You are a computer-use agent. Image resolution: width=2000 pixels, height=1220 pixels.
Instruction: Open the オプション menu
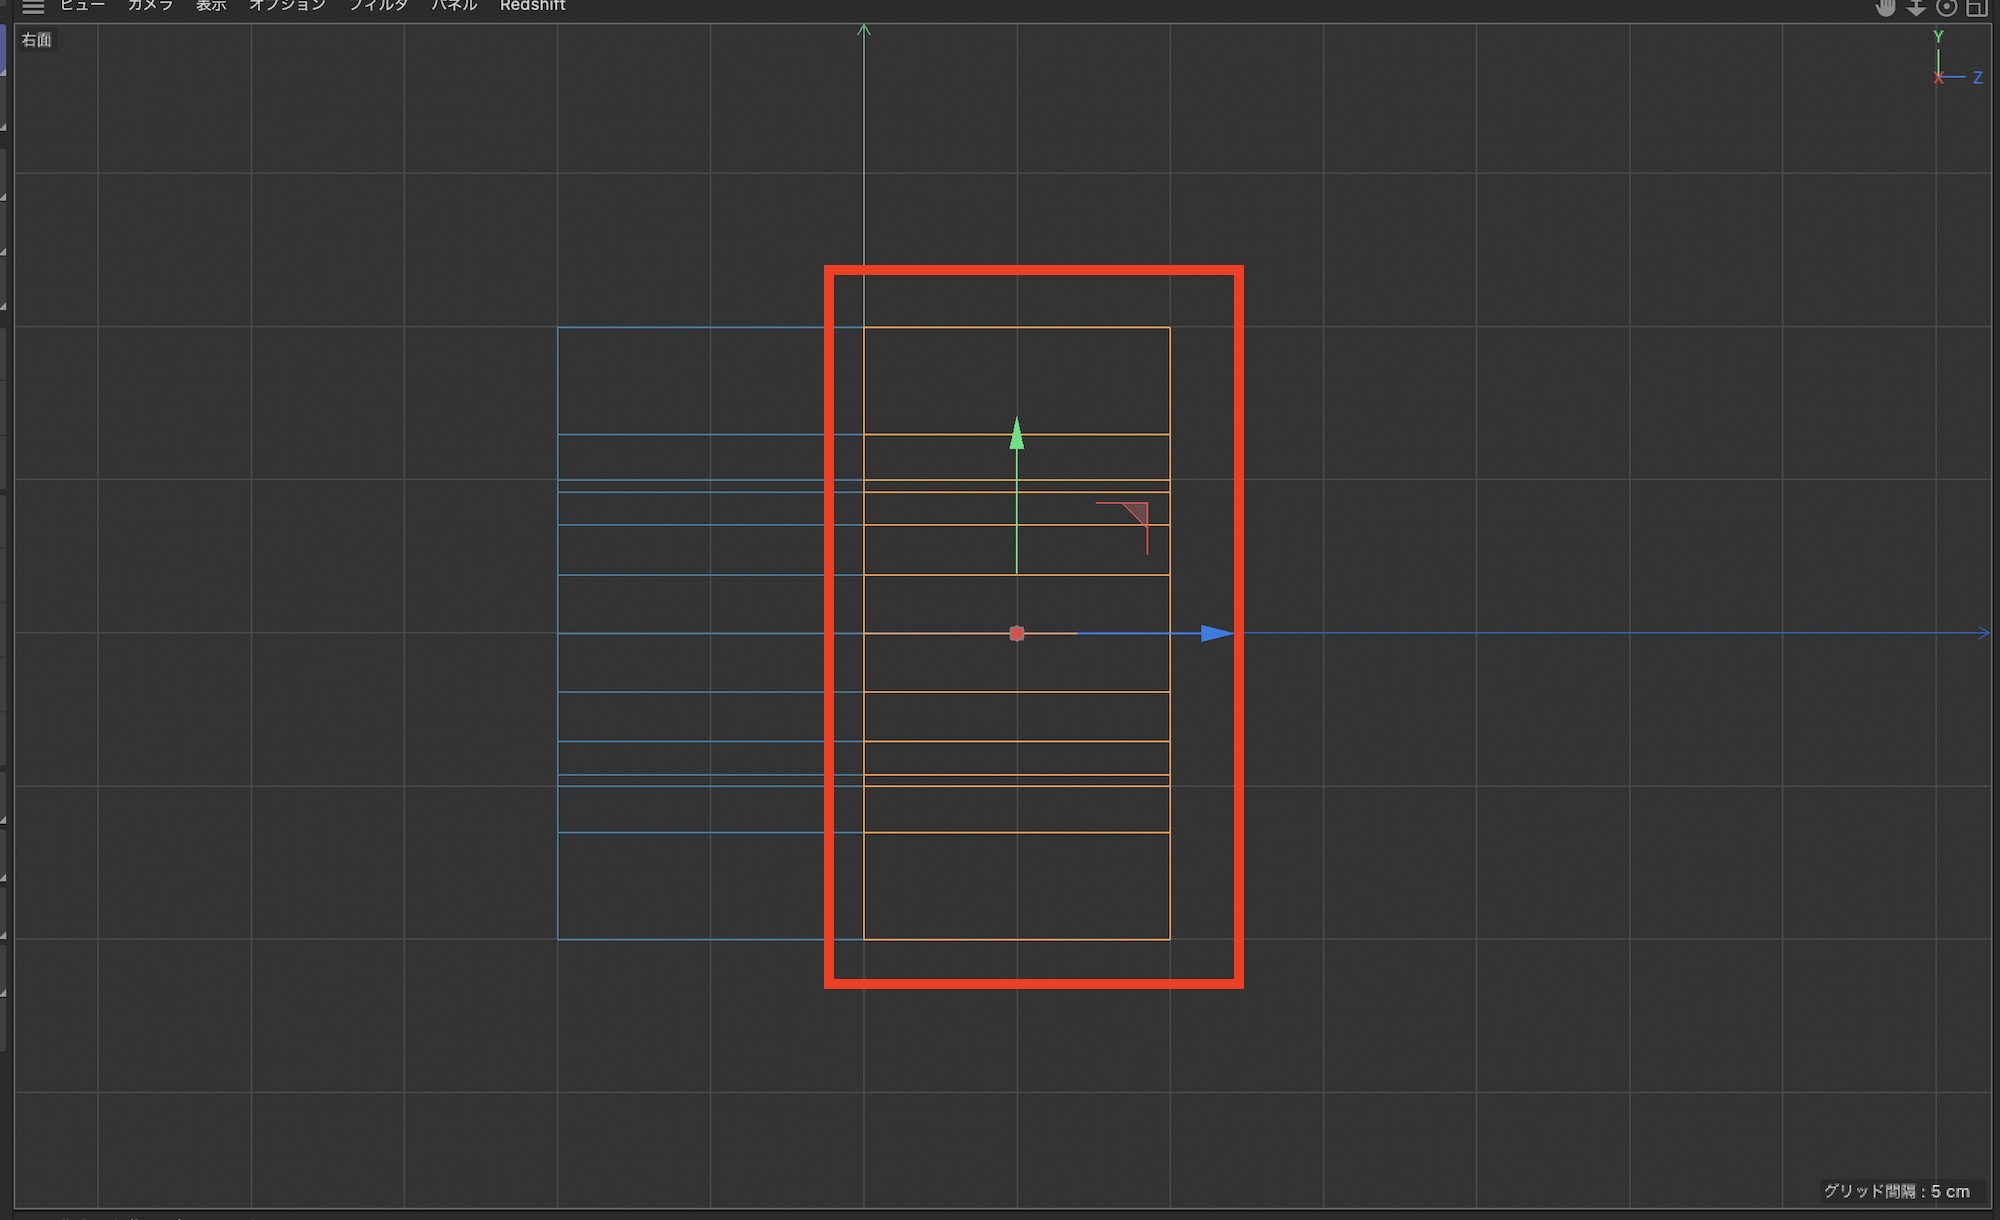(288, 6)
